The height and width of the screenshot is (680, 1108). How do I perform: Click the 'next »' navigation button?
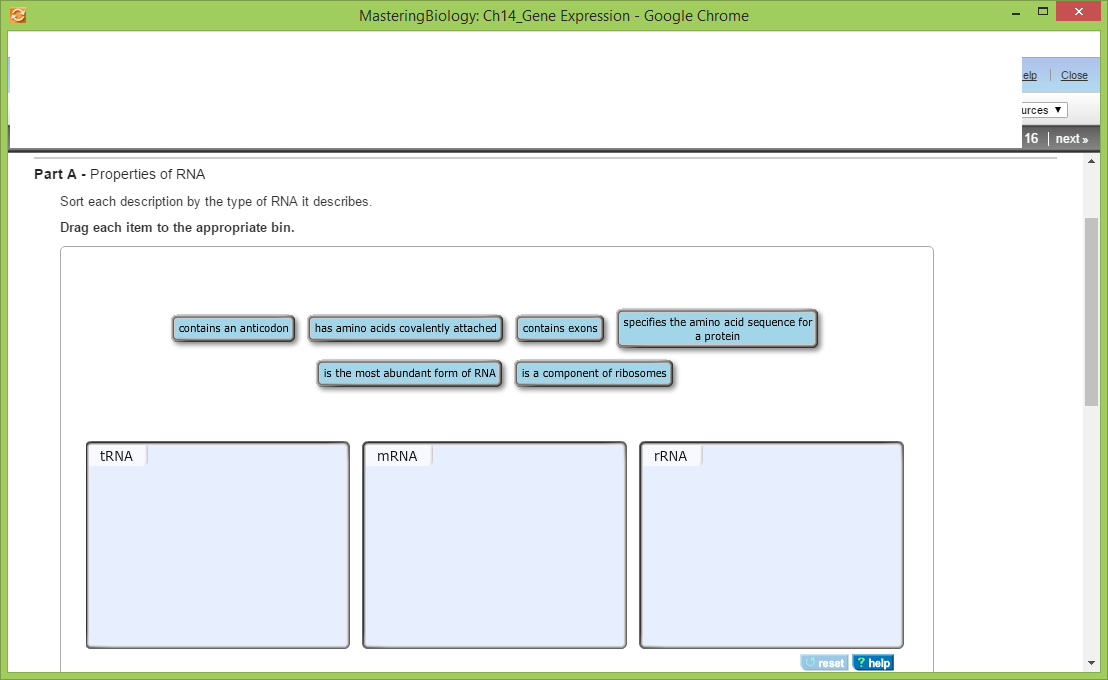pos(1071,138)
